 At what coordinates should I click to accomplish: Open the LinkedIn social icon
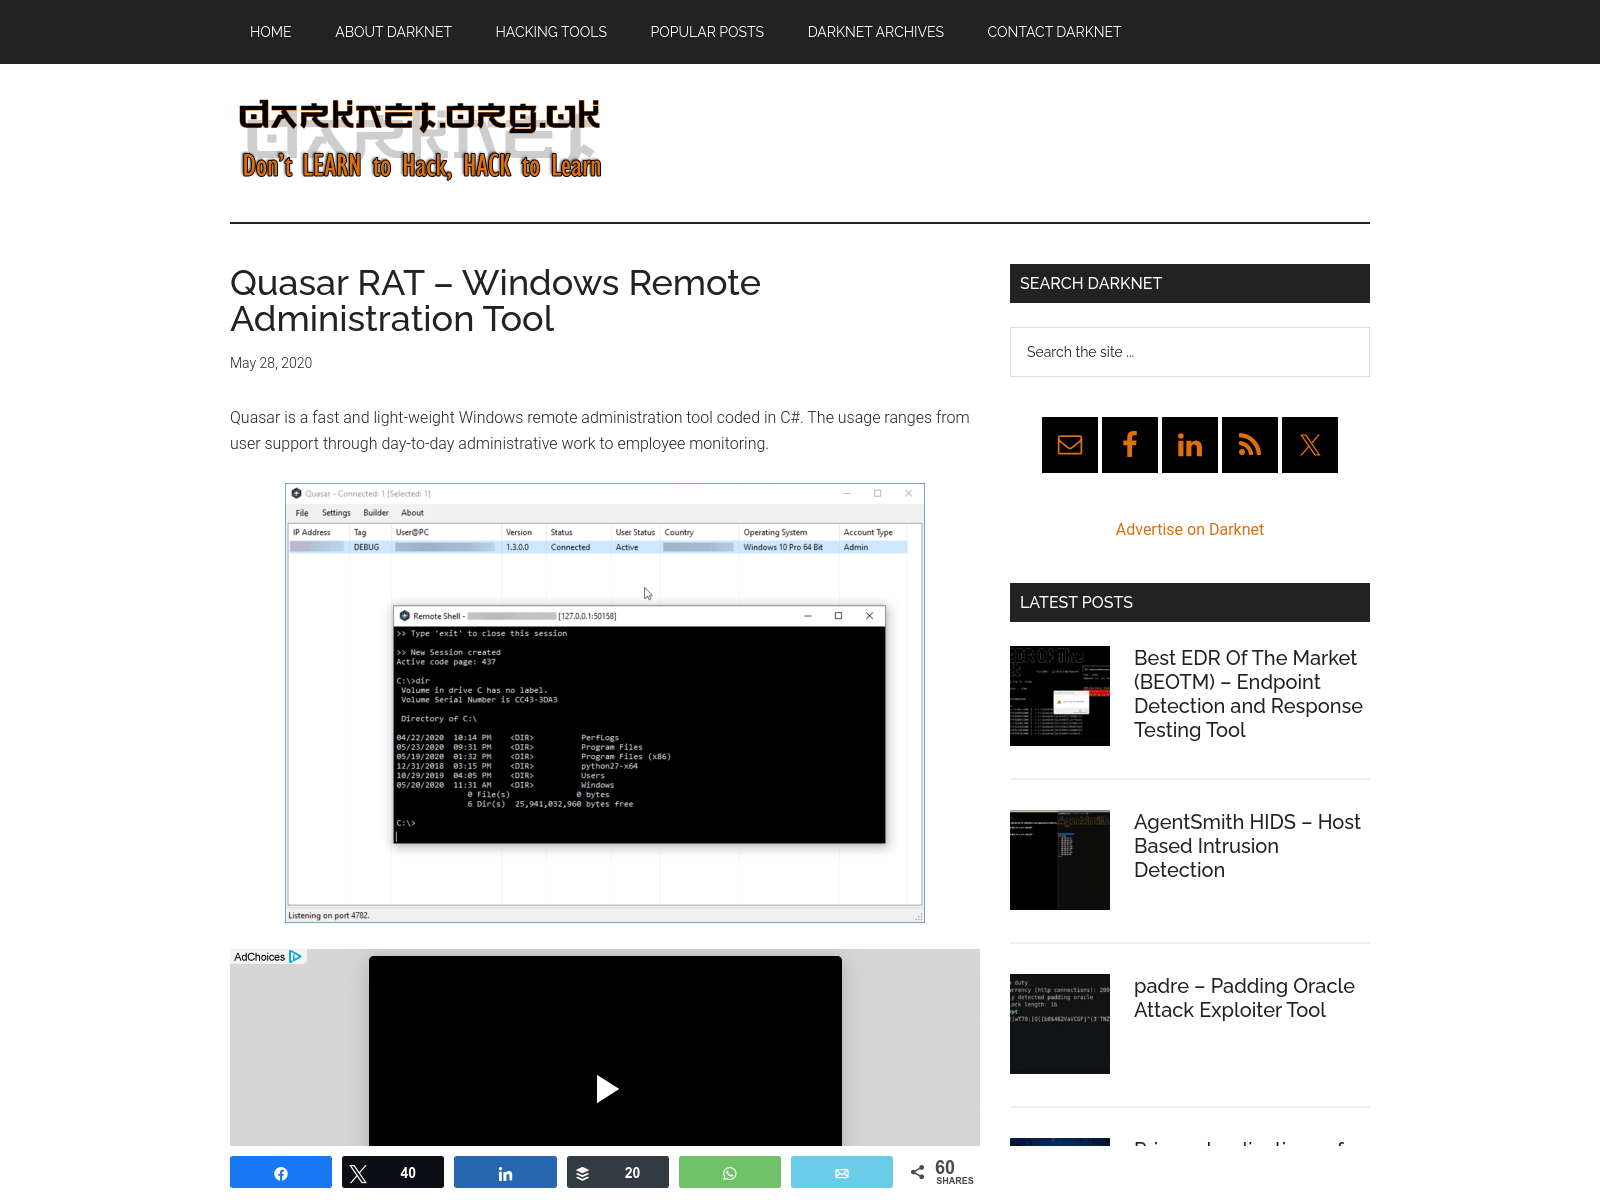(x=1190, y=445)
